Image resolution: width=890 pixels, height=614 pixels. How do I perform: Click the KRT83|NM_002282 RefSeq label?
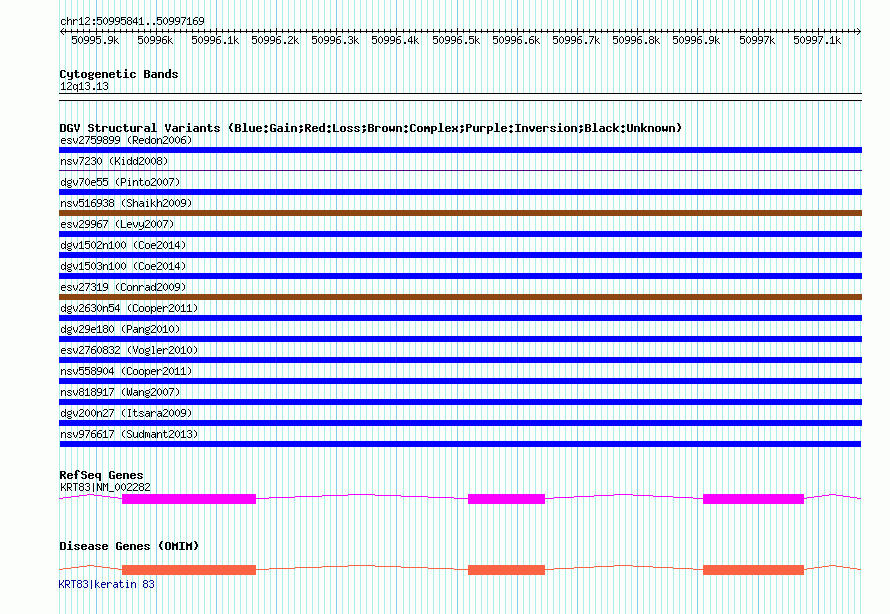click(105, 487)
